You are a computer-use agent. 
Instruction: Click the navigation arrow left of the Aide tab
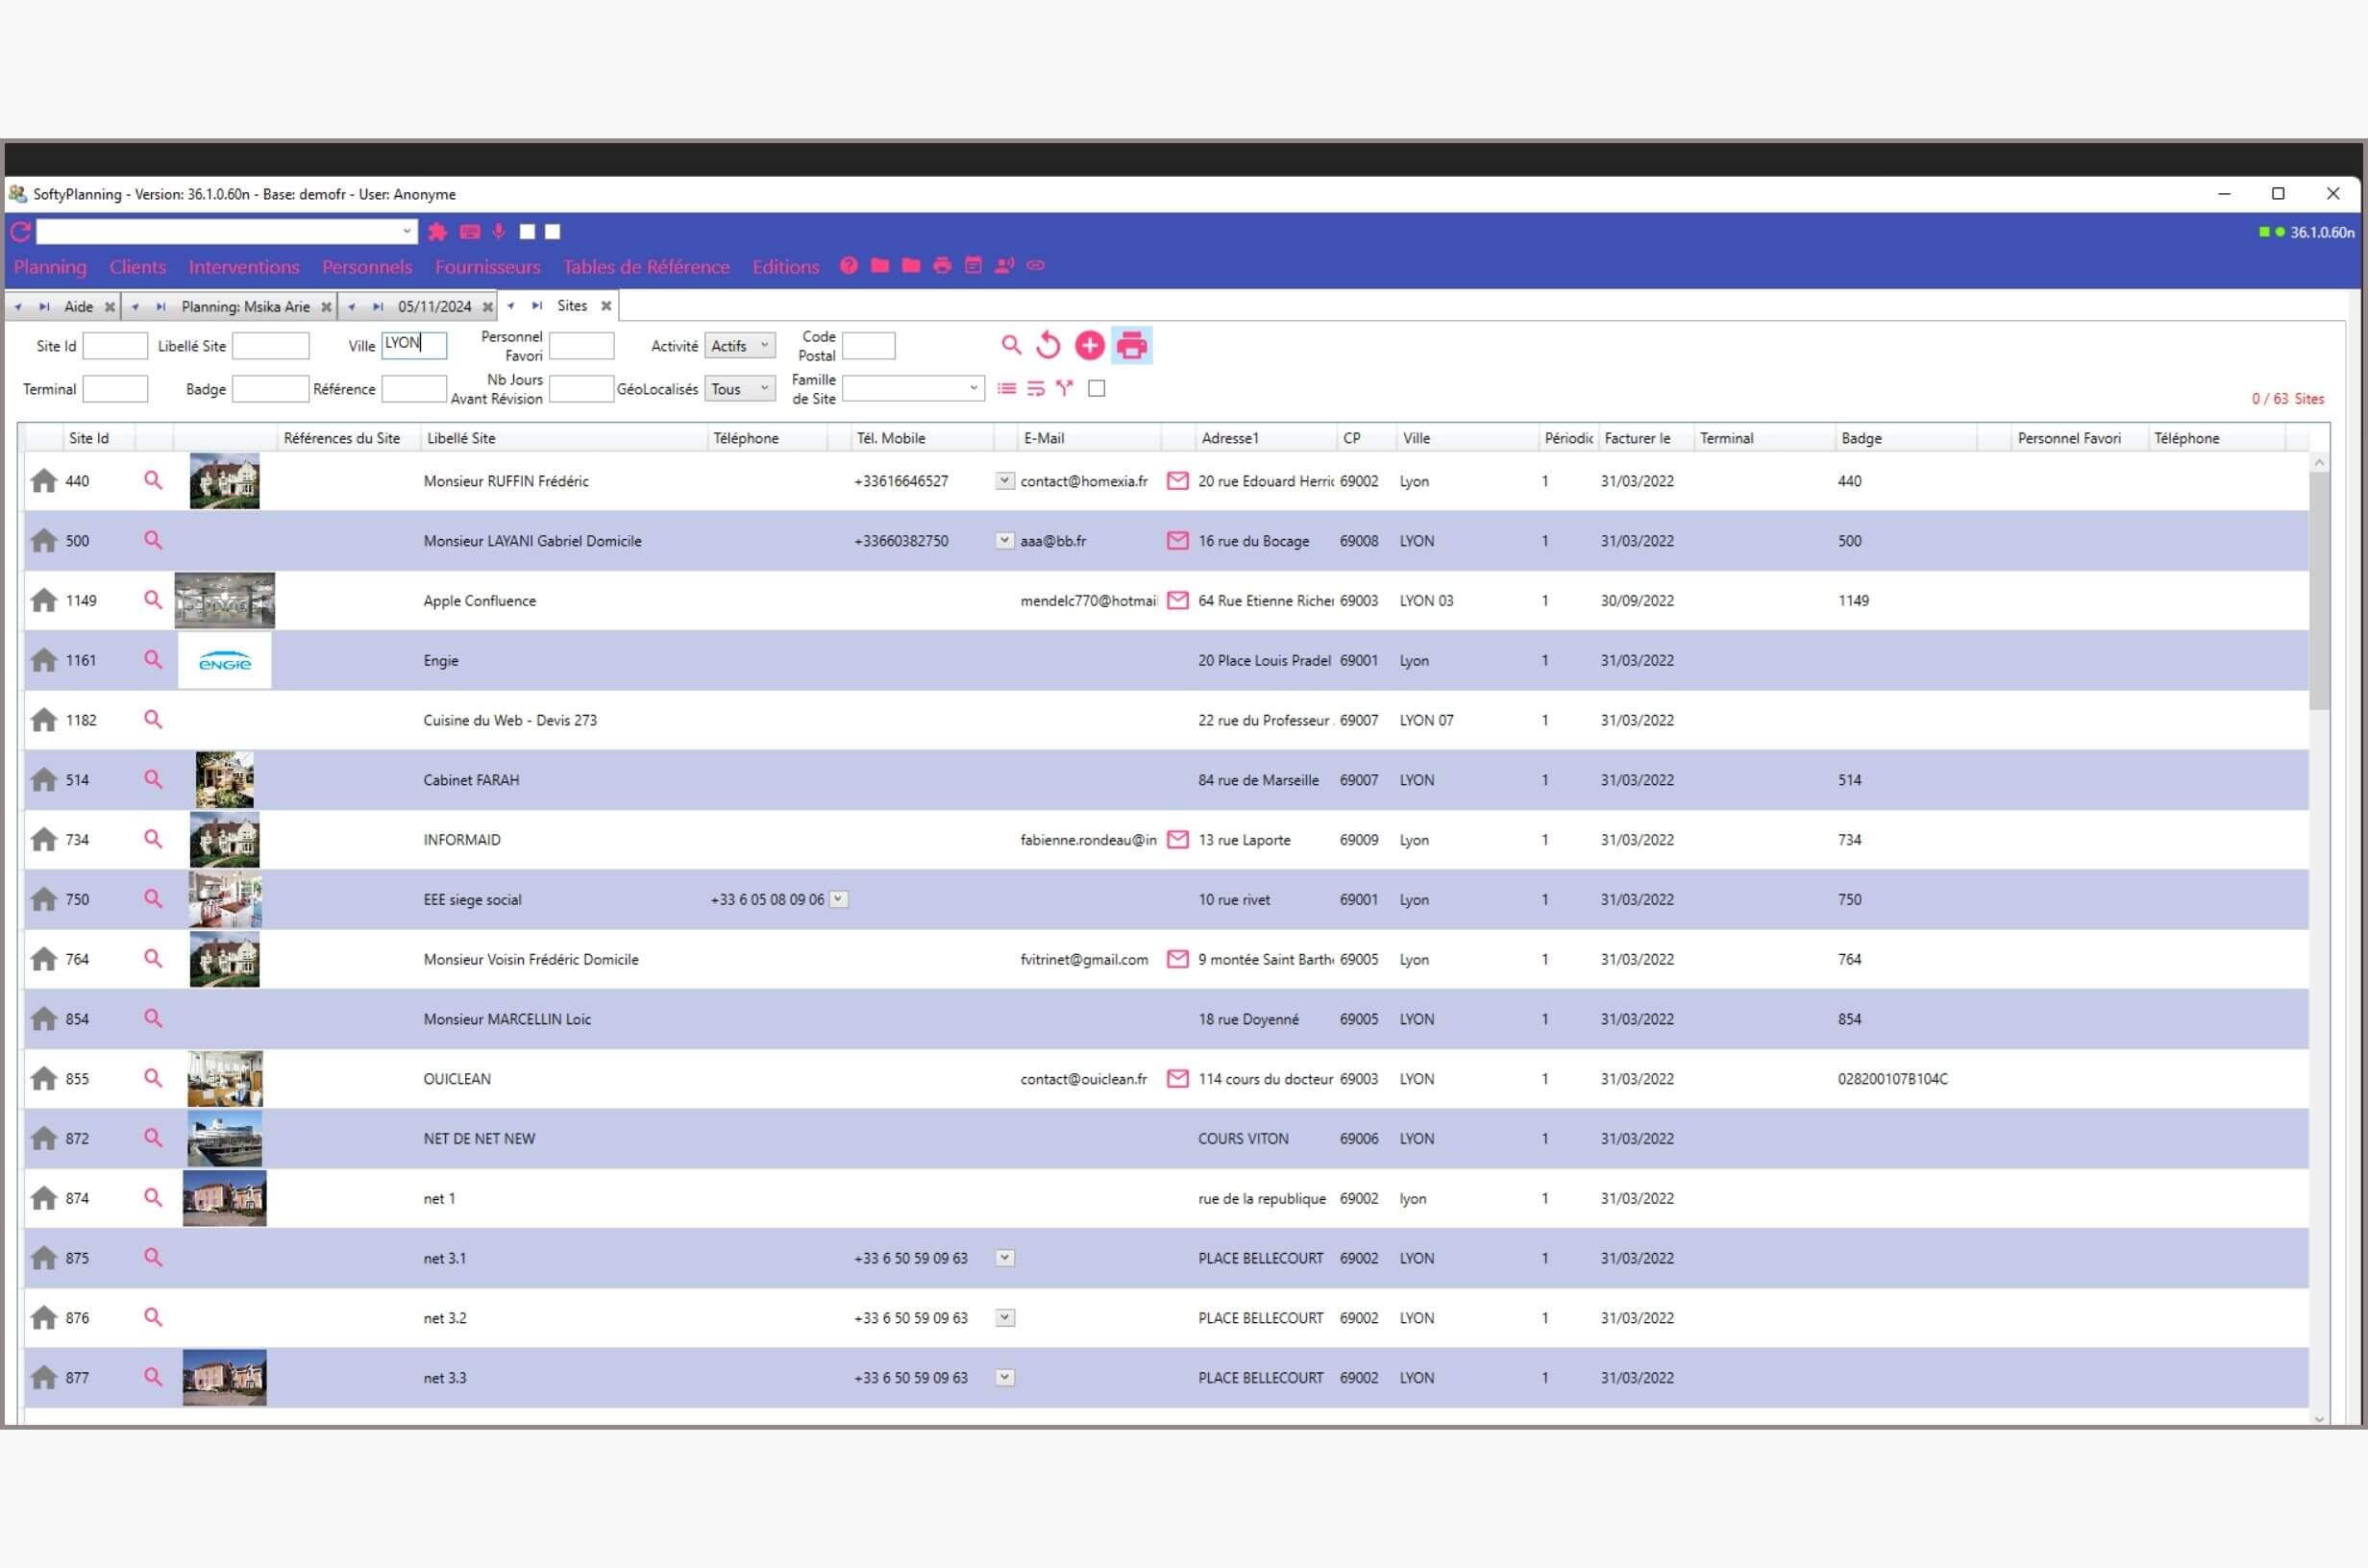pyautogui.click(x=18, y=306)
